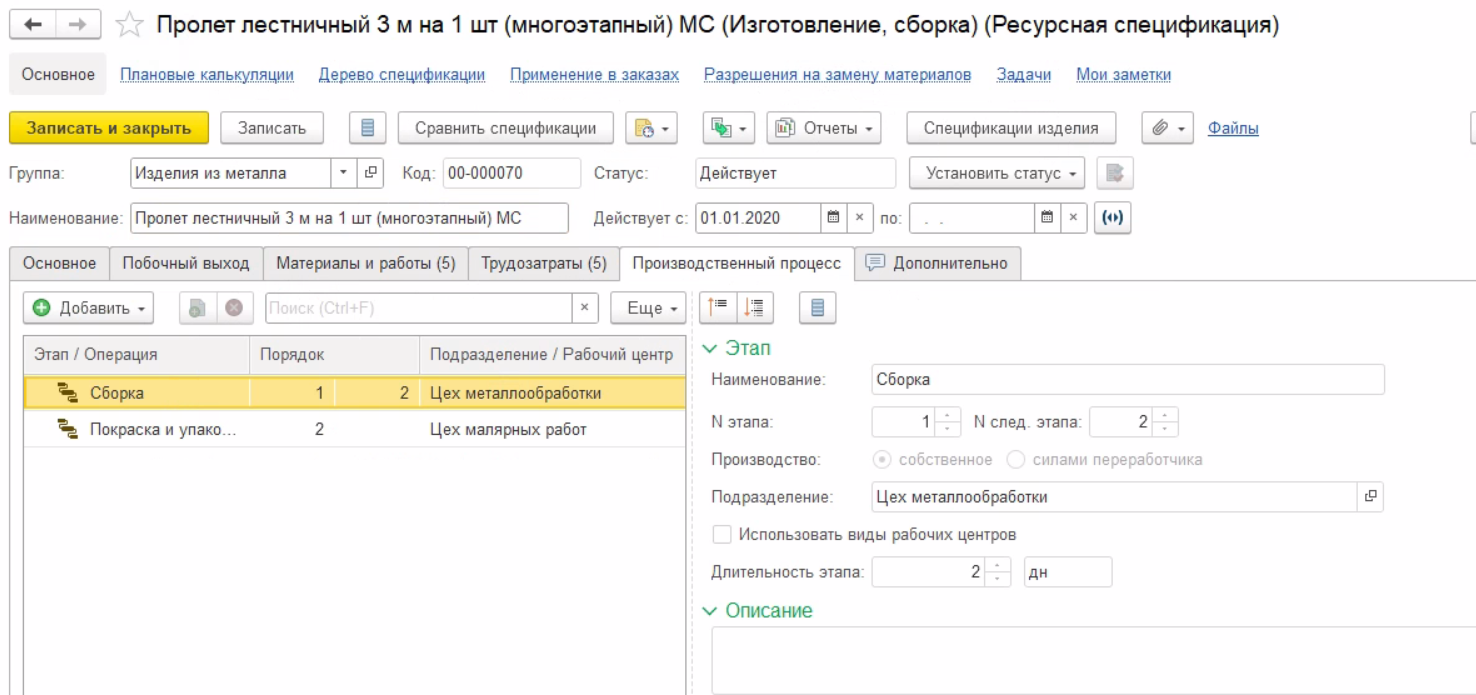Expand the 'Добавить' dropdown button
Screen dimensions: 1476x695
[x=88, y=308]
